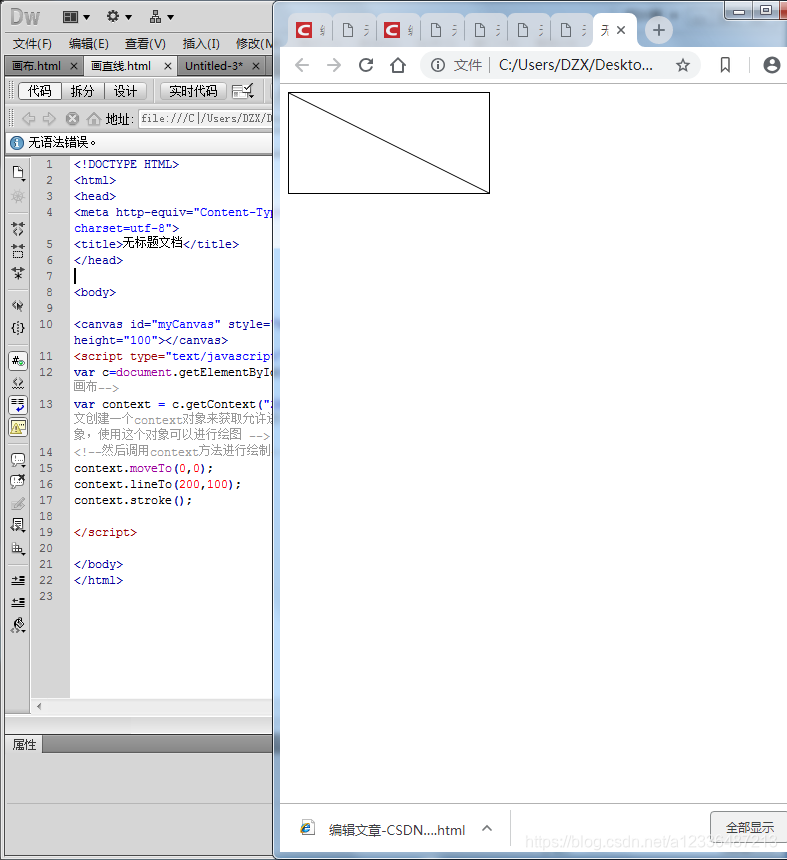787x860 pixels.
Task: Open the 查看(V) menu
Action: pyautogui.click(x=145, y=43)
